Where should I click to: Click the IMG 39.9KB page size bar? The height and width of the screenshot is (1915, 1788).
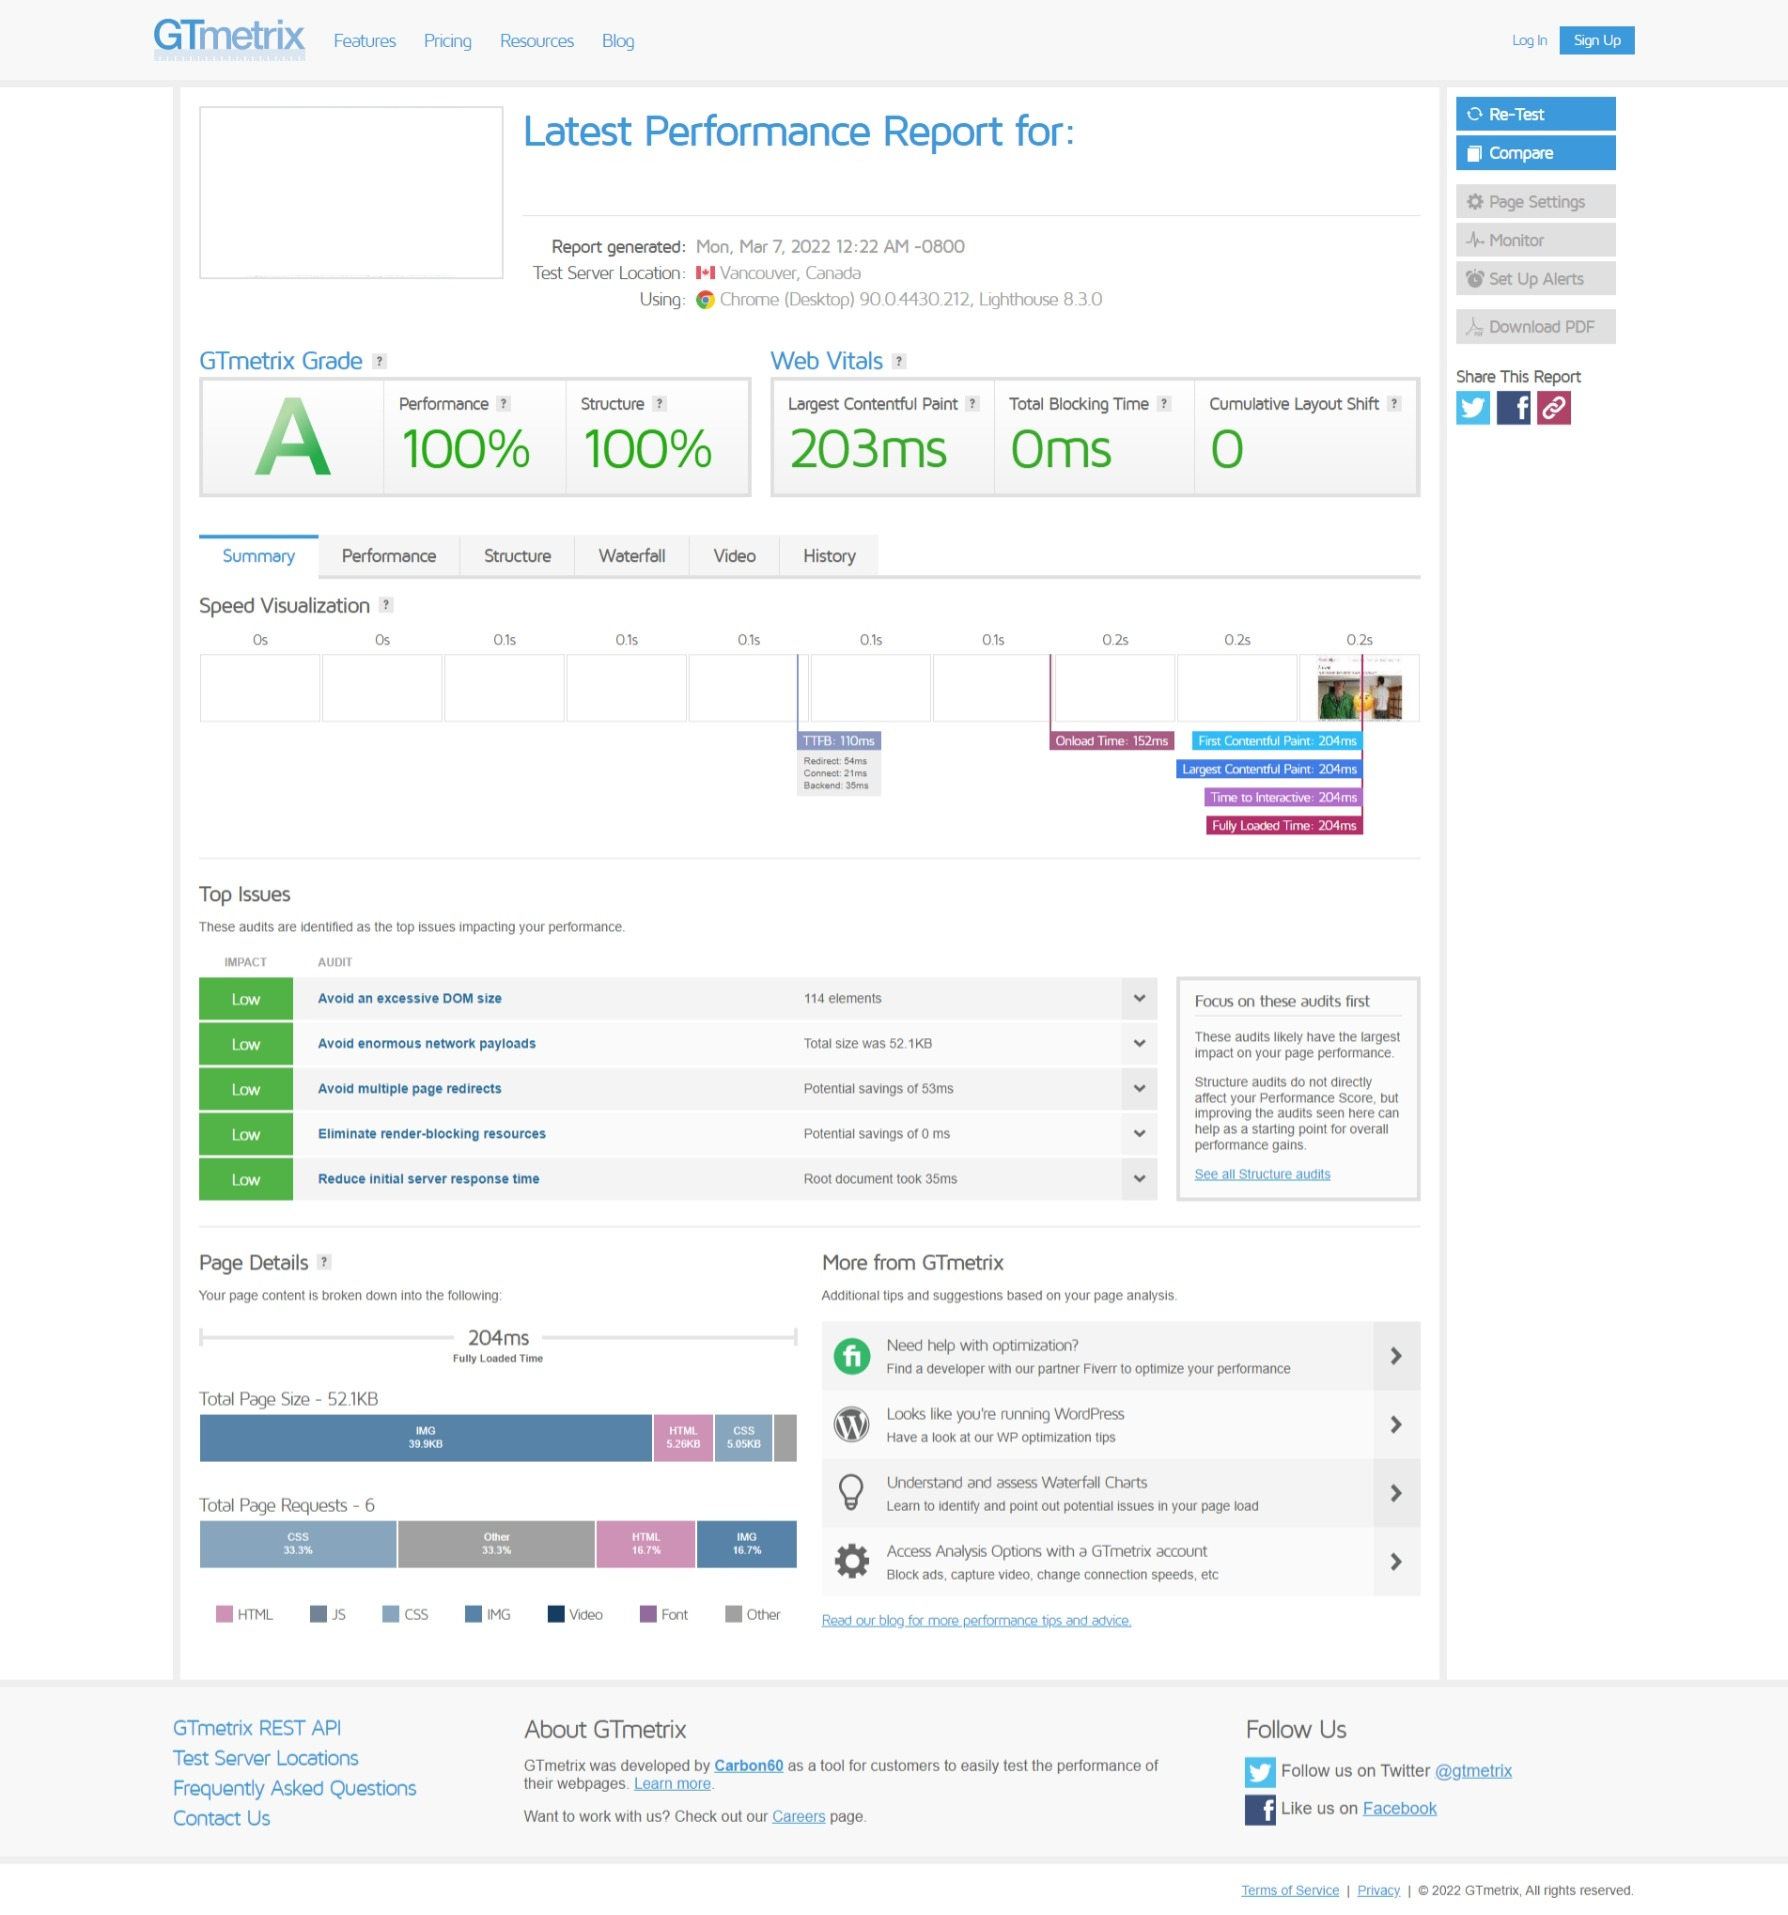pos(426,1438)
